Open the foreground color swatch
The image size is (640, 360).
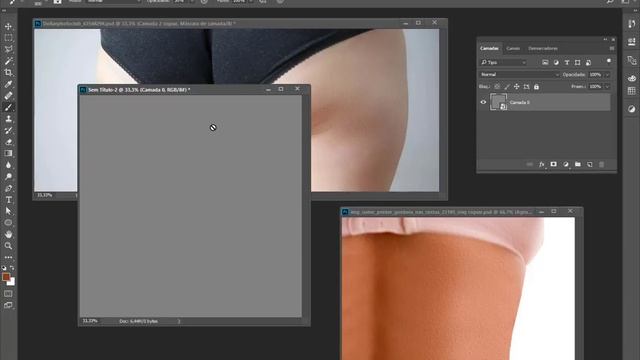(x=6, y=277)
